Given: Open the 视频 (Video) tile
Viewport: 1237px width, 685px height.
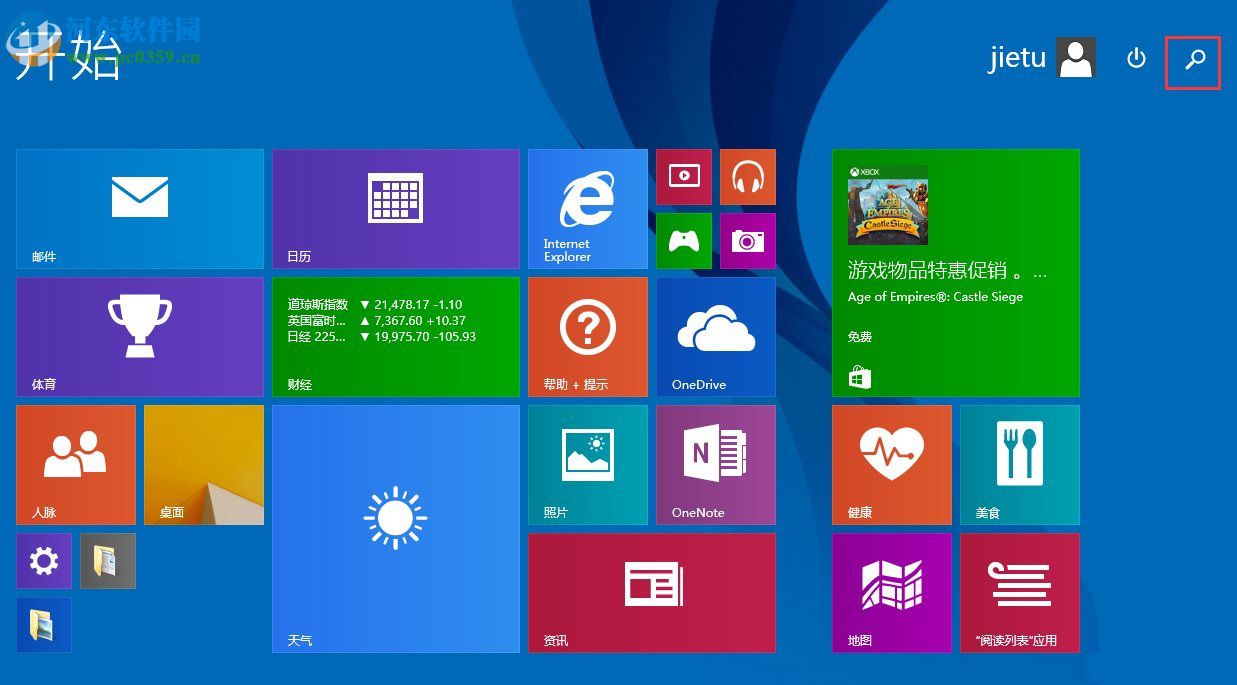Looking at the screenshot, I should 684,177.
